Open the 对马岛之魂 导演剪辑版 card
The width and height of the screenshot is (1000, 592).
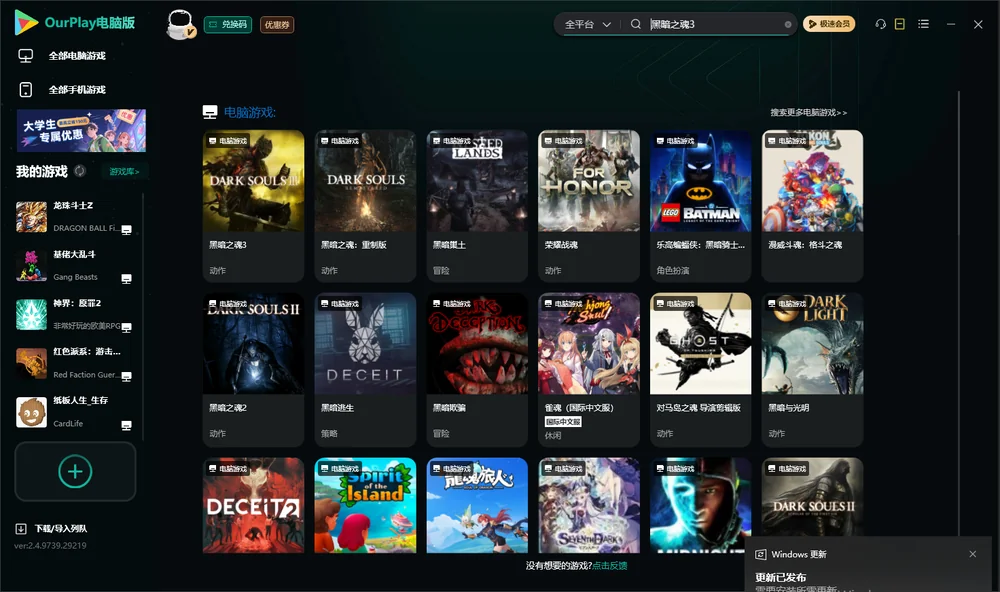click(x=700, y=369)
